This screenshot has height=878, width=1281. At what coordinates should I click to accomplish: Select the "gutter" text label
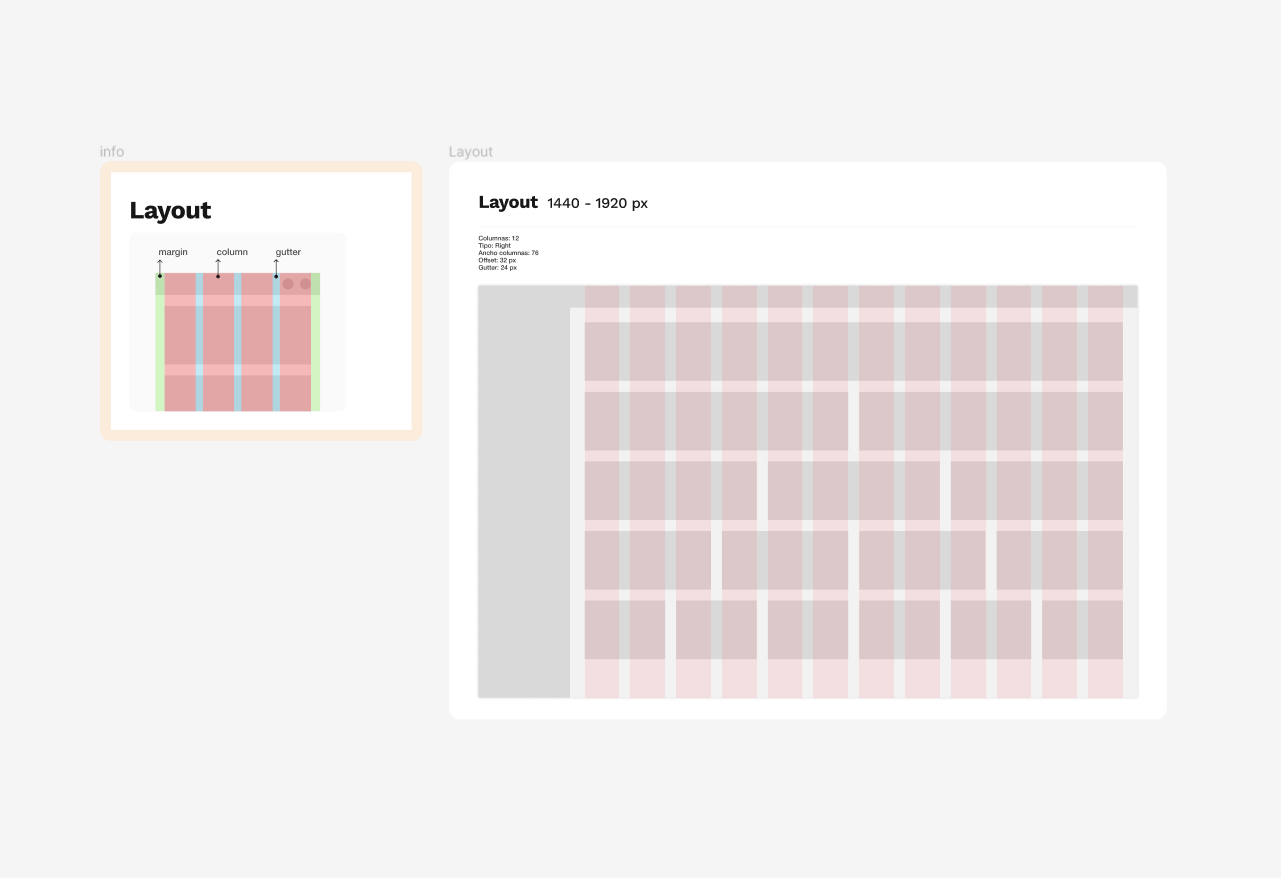pyautogui.click(x=288, y=252)
